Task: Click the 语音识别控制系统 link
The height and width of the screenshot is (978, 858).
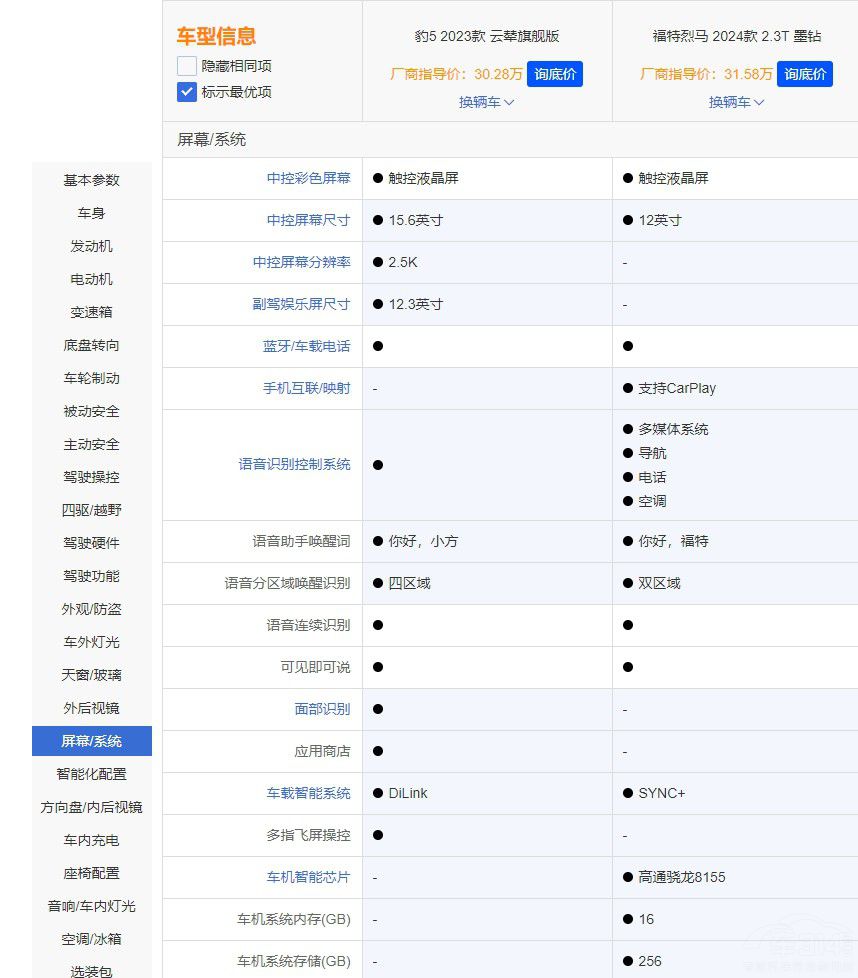Action: [294, 464]
